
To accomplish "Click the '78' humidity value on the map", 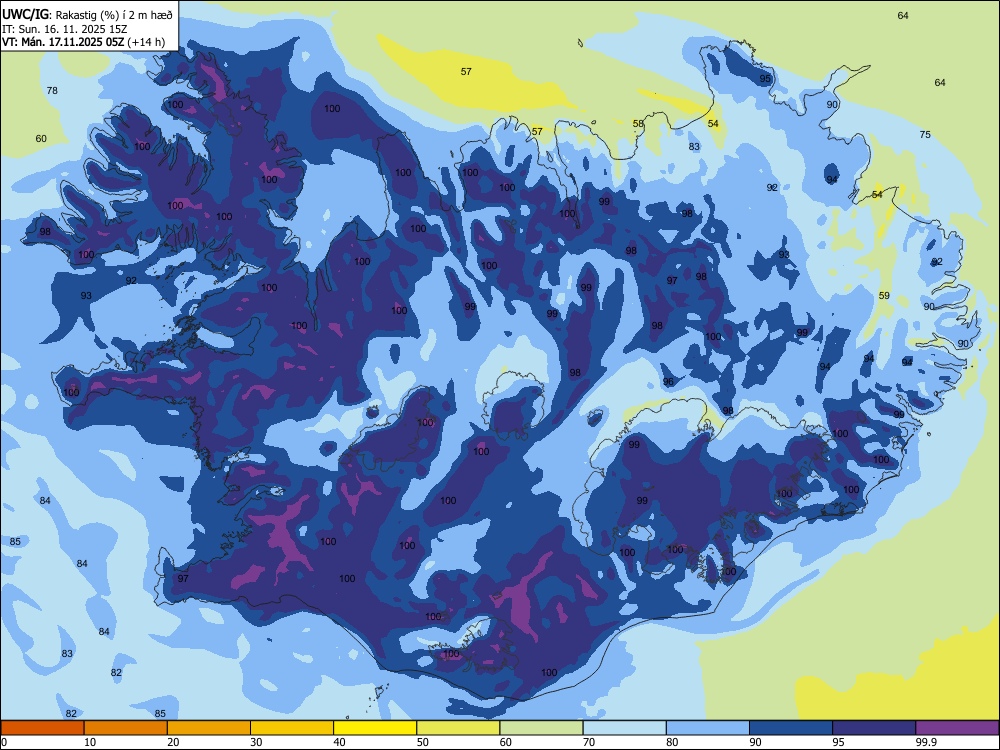I will pyautogui.click(x=52, y=91).
